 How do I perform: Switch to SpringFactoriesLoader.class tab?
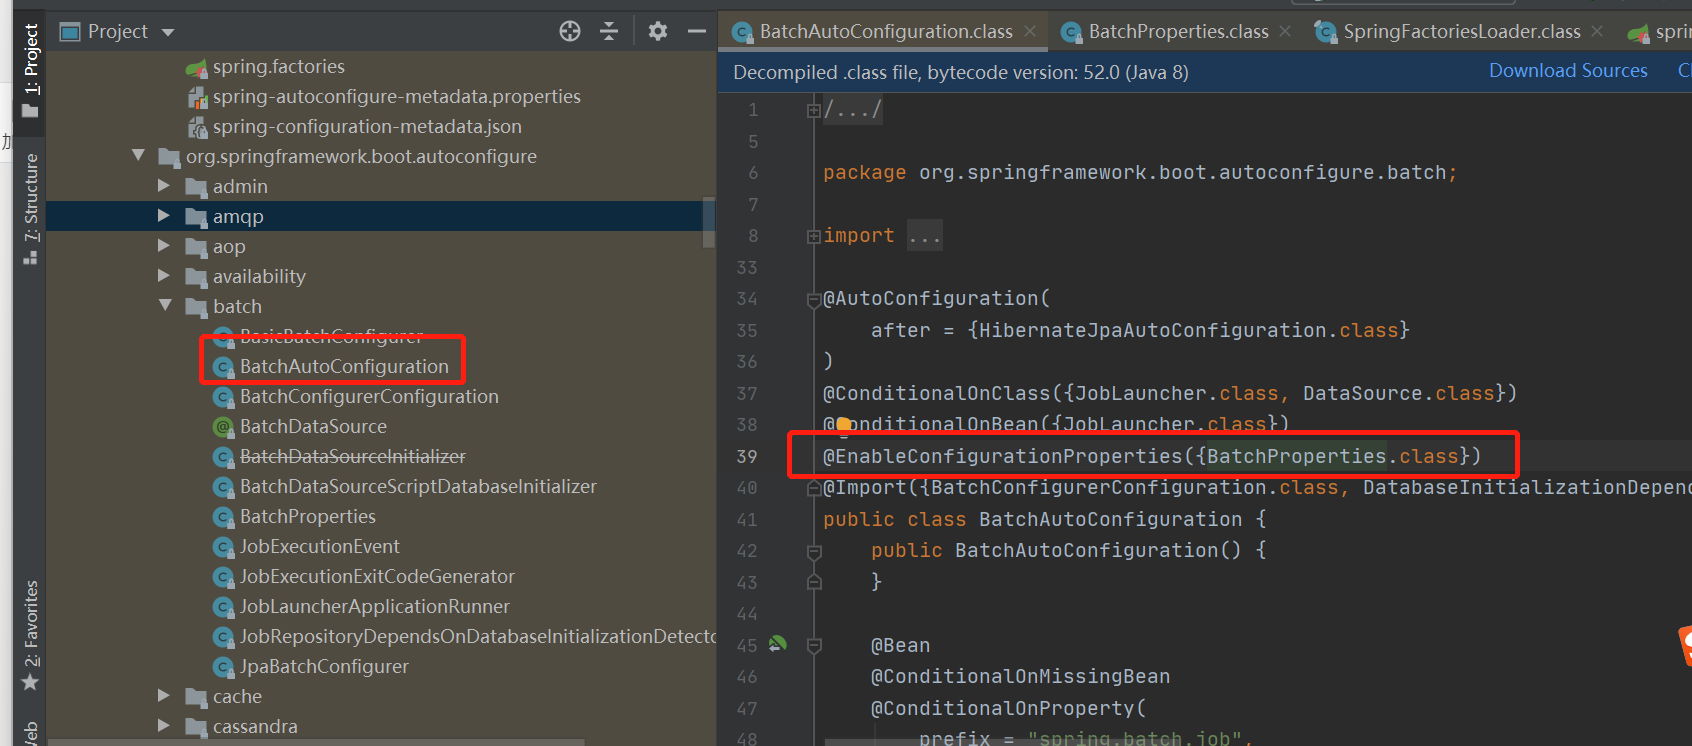click(x=1461, y=31)
